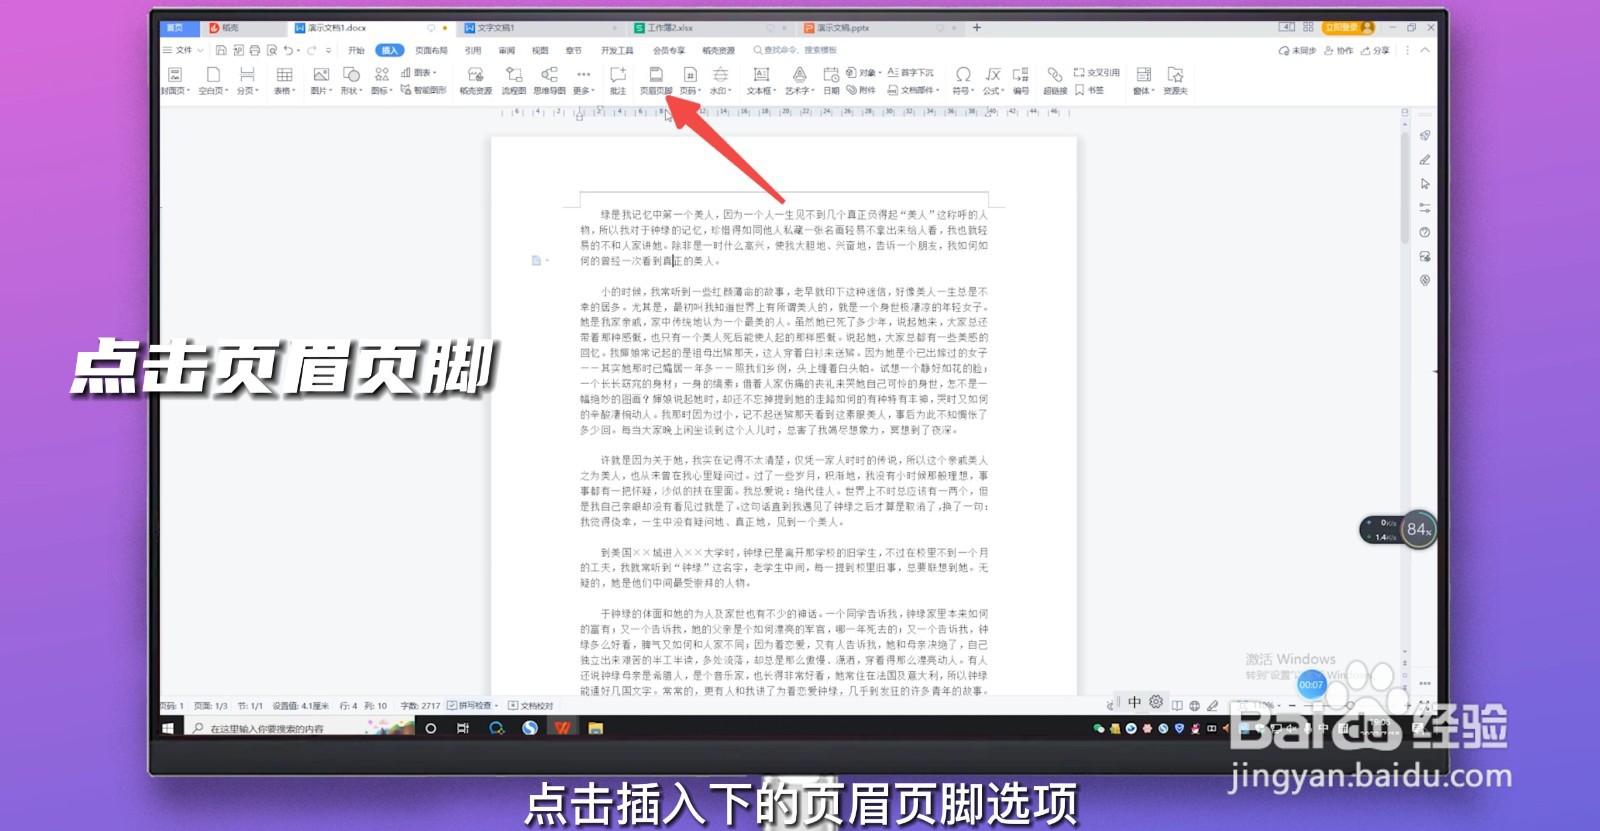Image resolution: width=1600 pixels, height=831 pixels.
Task: Click the undo arrow icon
Action: [288, 50]
